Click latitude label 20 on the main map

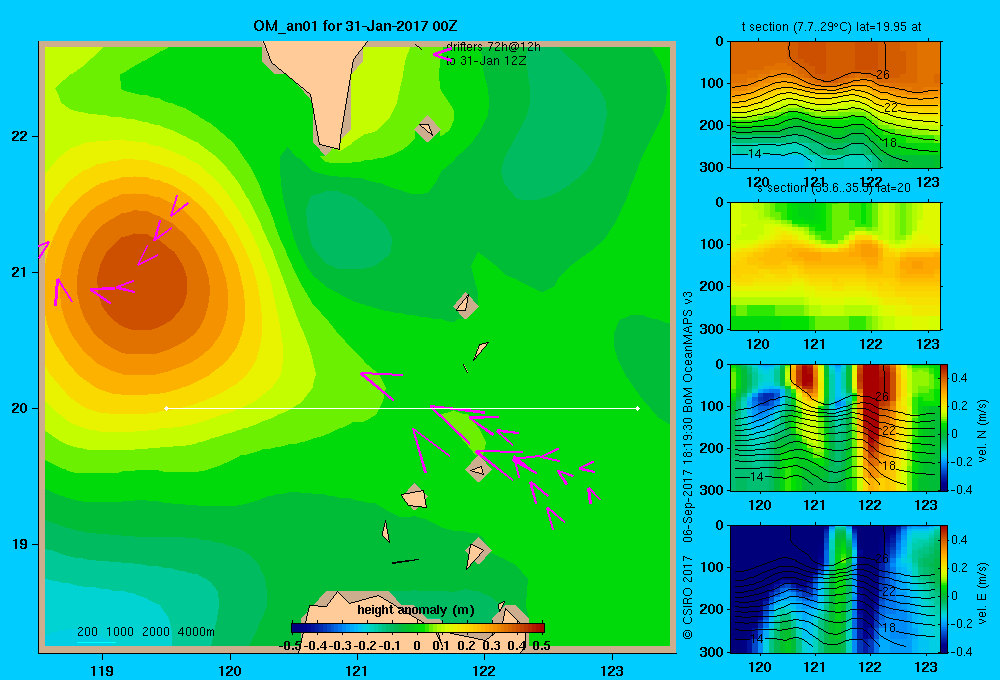(x=19, y=408)
